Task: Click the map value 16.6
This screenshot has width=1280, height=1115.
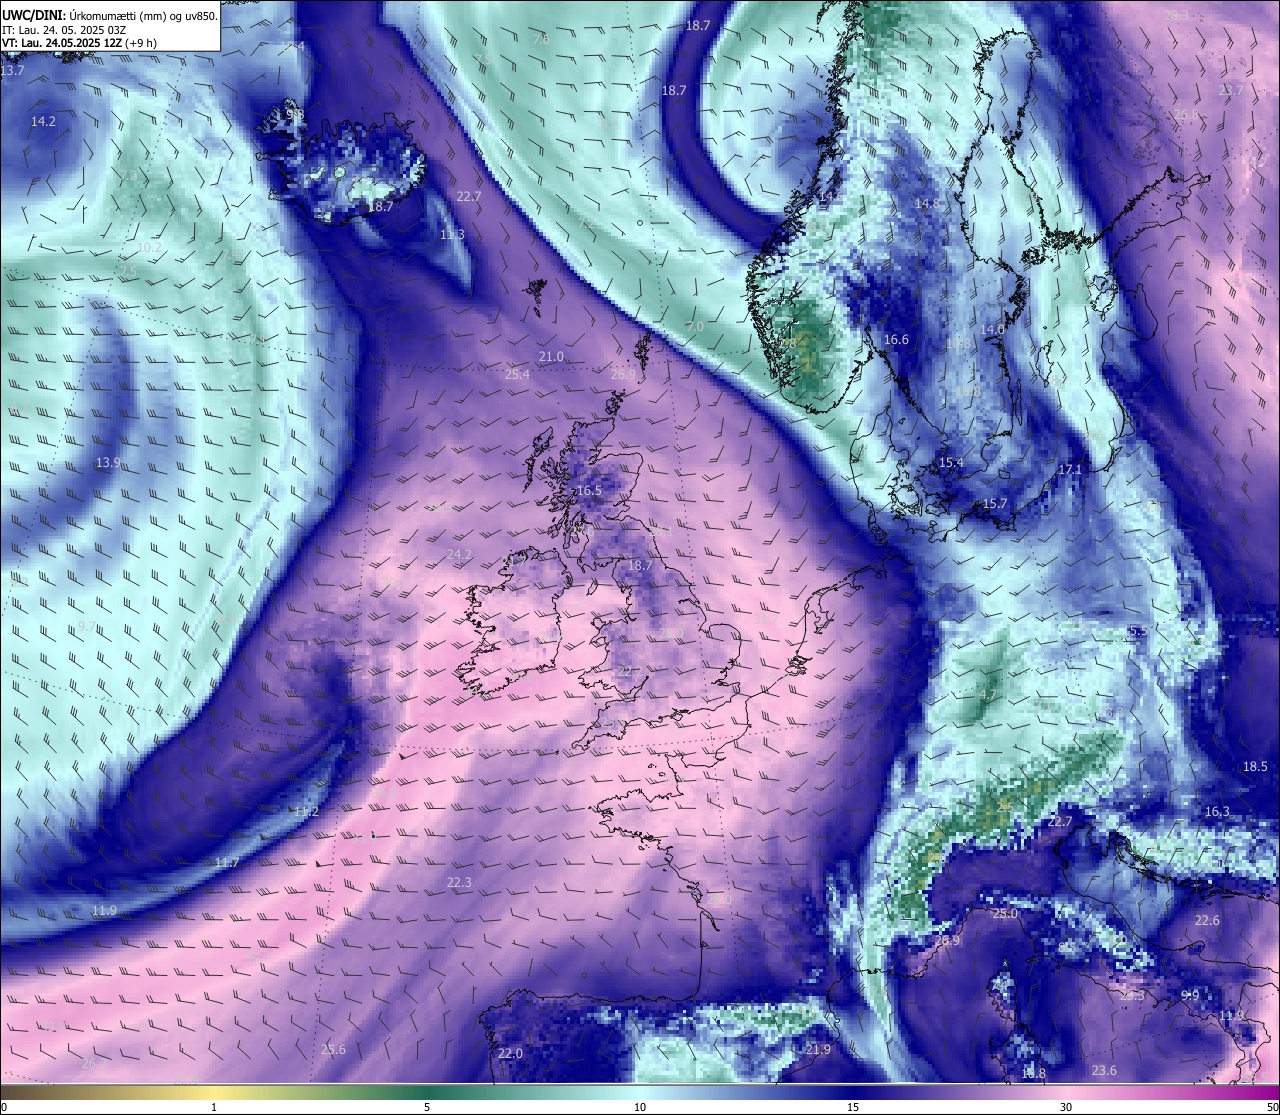Action: click(x=896, y=339)
